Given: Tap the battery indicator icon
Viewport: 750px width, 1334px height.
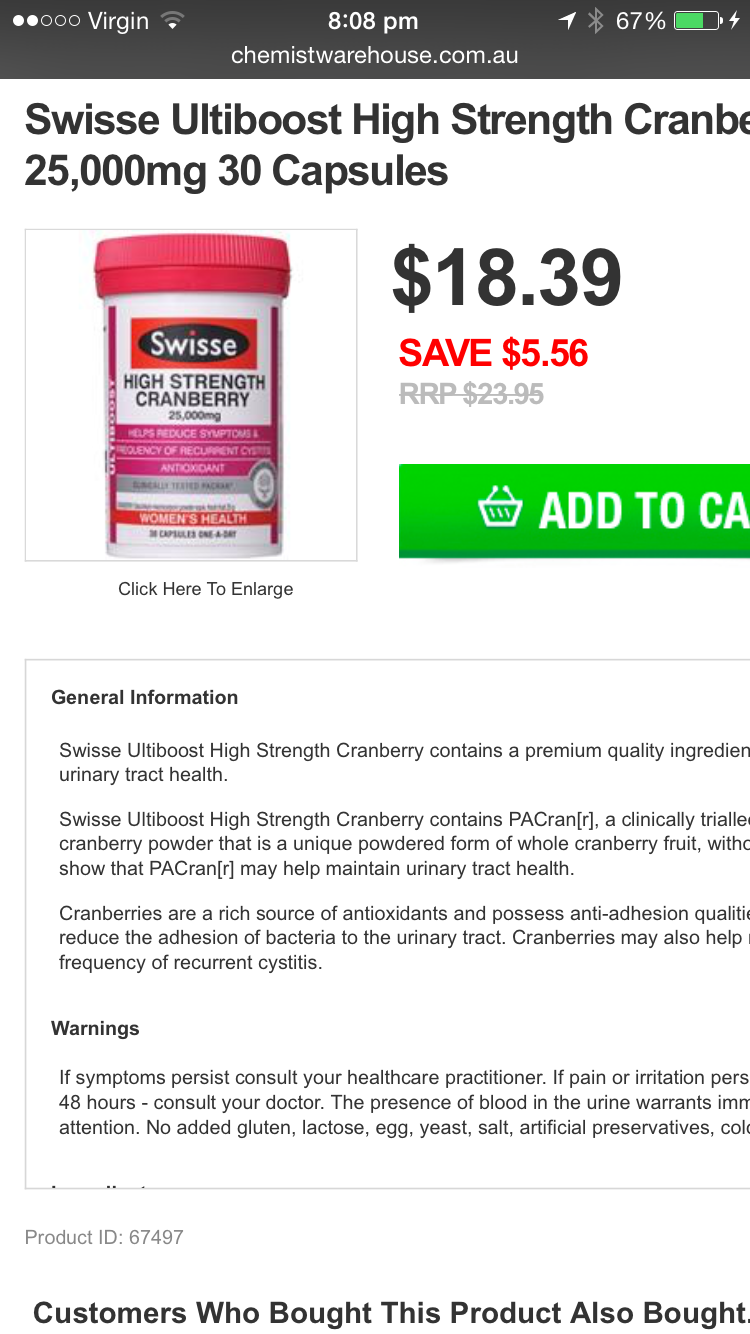Looking at the screenshot, I should click(x=697, y=20).
